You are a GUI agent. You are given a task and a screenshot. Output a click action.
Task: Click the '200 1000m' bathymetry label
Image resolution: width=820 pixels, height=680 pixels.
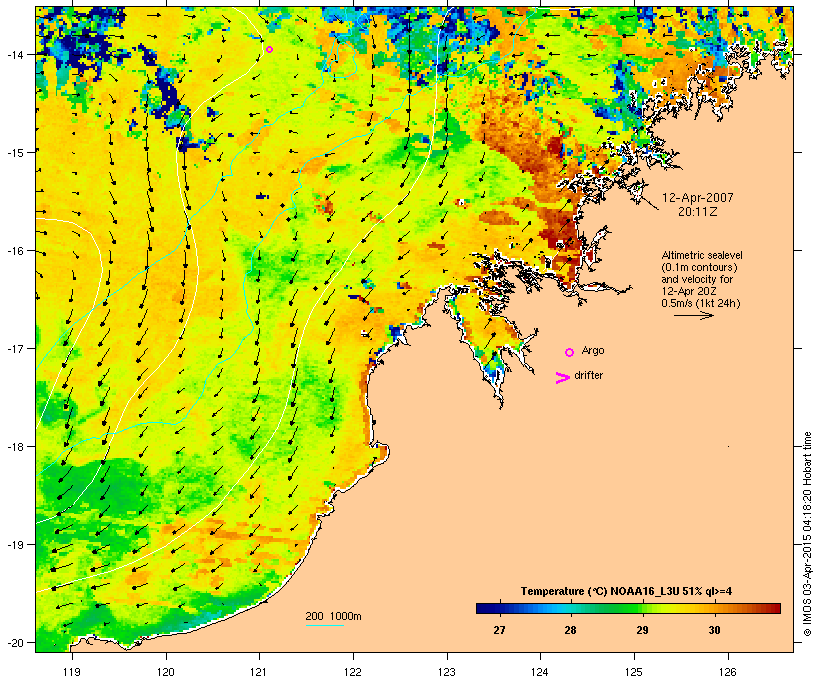(x=333, y=616)
